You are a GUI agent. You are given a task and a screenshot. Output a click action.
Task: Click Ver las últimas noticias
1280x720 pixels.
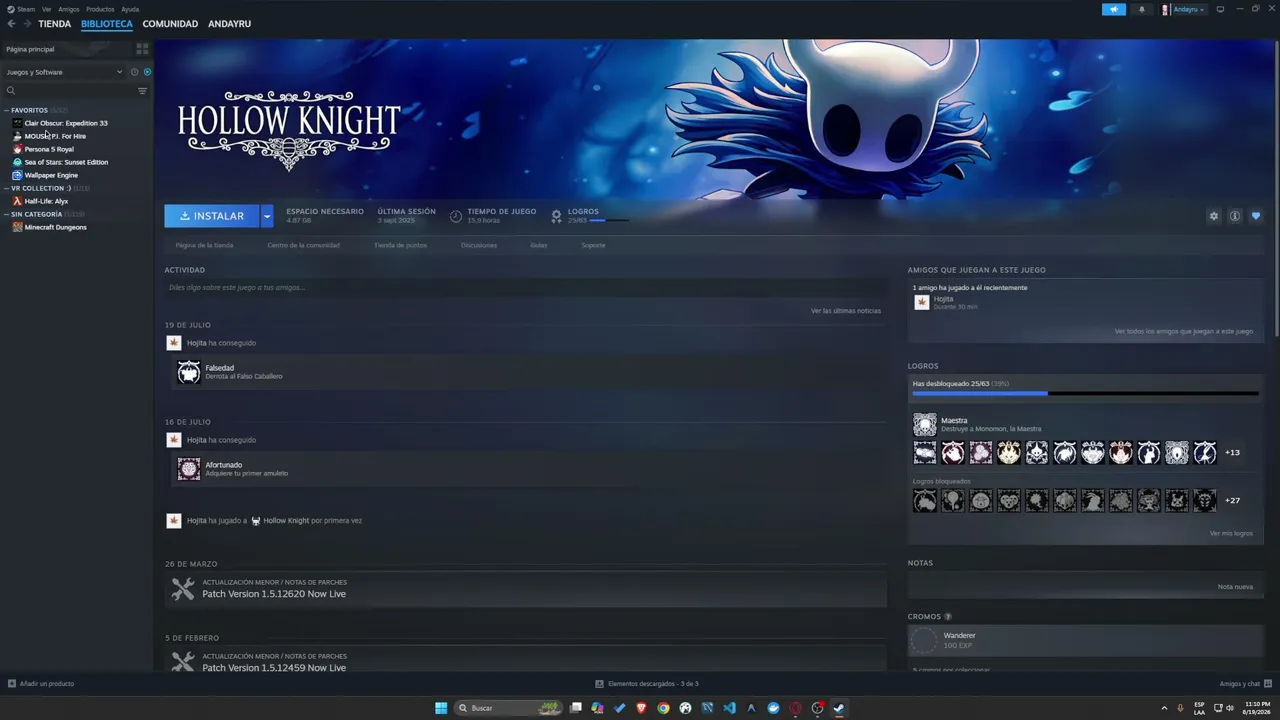point(846,311)
